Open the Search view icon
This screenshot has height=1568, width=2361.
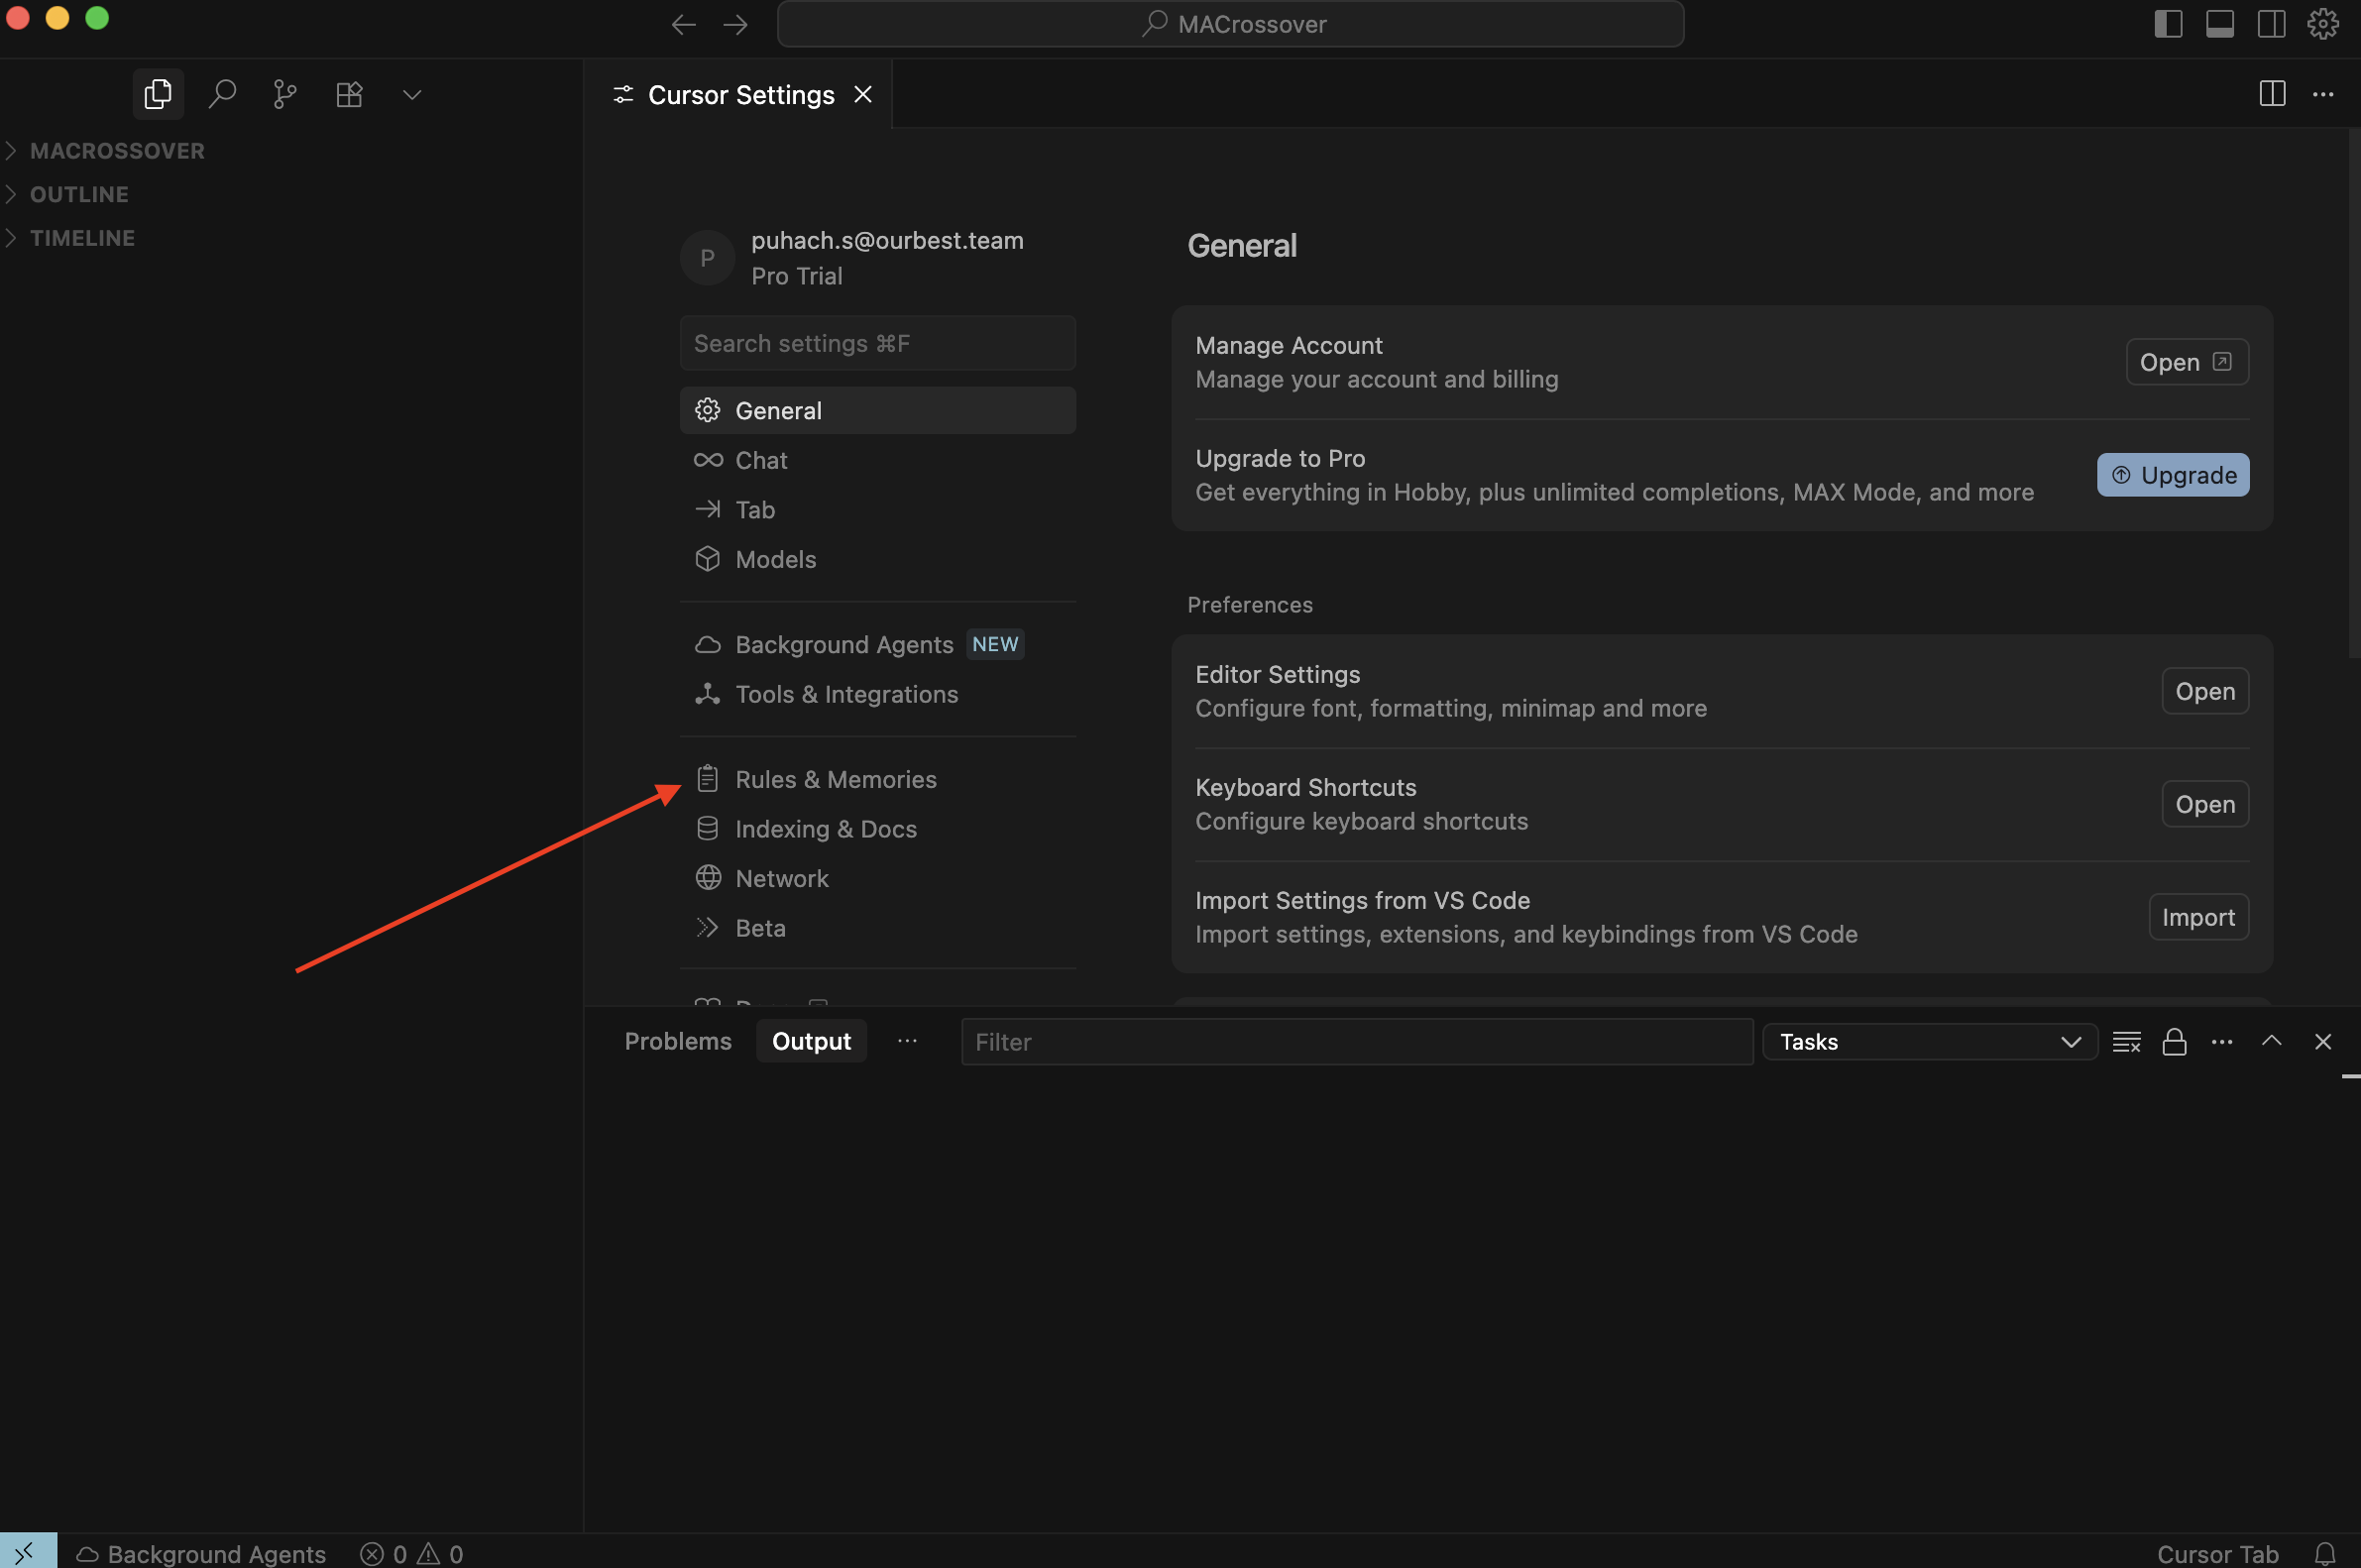222,94
